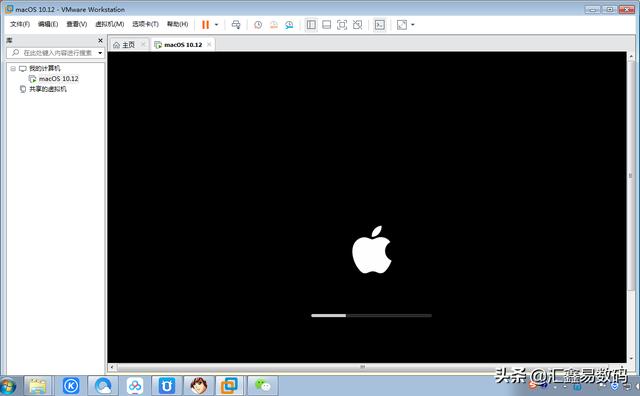Open the blue square-face app in the taskbar
Viewport: 640px width, 396px height.
(167, 386)
